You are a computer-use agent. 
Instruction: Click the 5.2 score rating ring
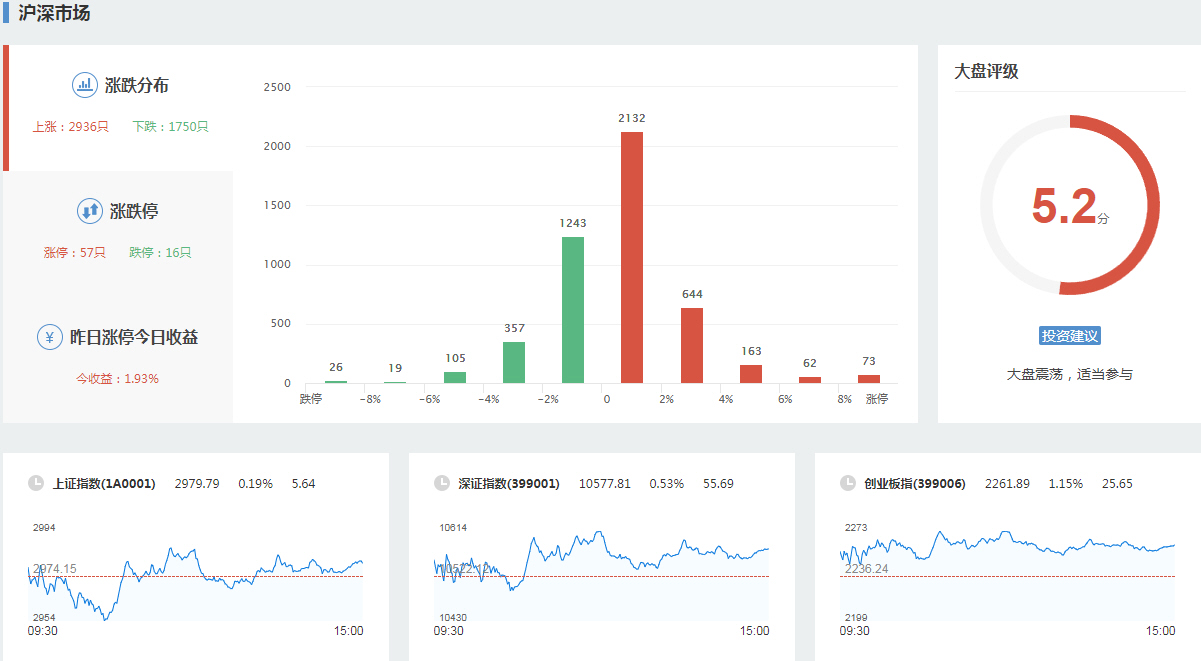click(x=1069, y=205)
